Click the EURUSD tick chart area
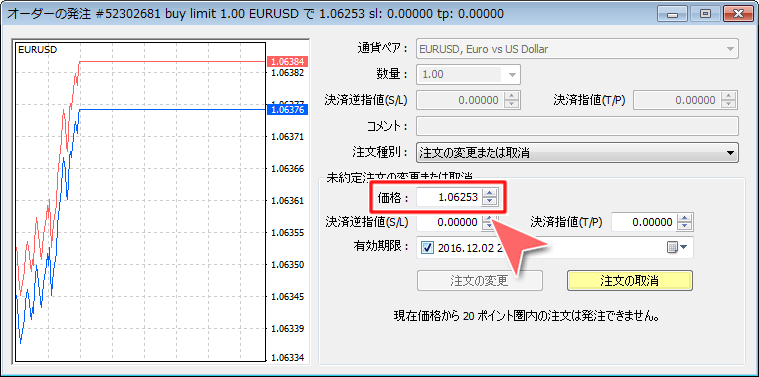This screenshot has height=377, width=759. pyautogui.click(x=141, y=202)
